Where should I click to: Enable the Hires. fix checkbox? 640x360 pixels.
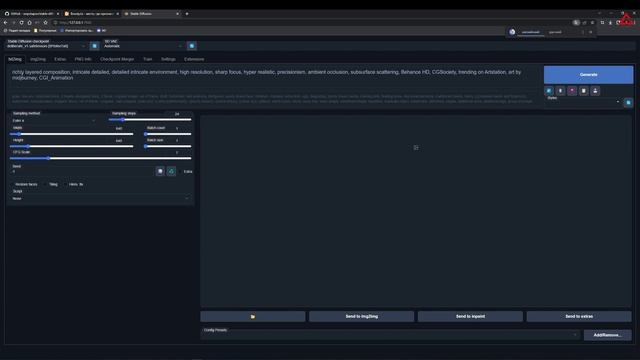click(x=66, y=184)
